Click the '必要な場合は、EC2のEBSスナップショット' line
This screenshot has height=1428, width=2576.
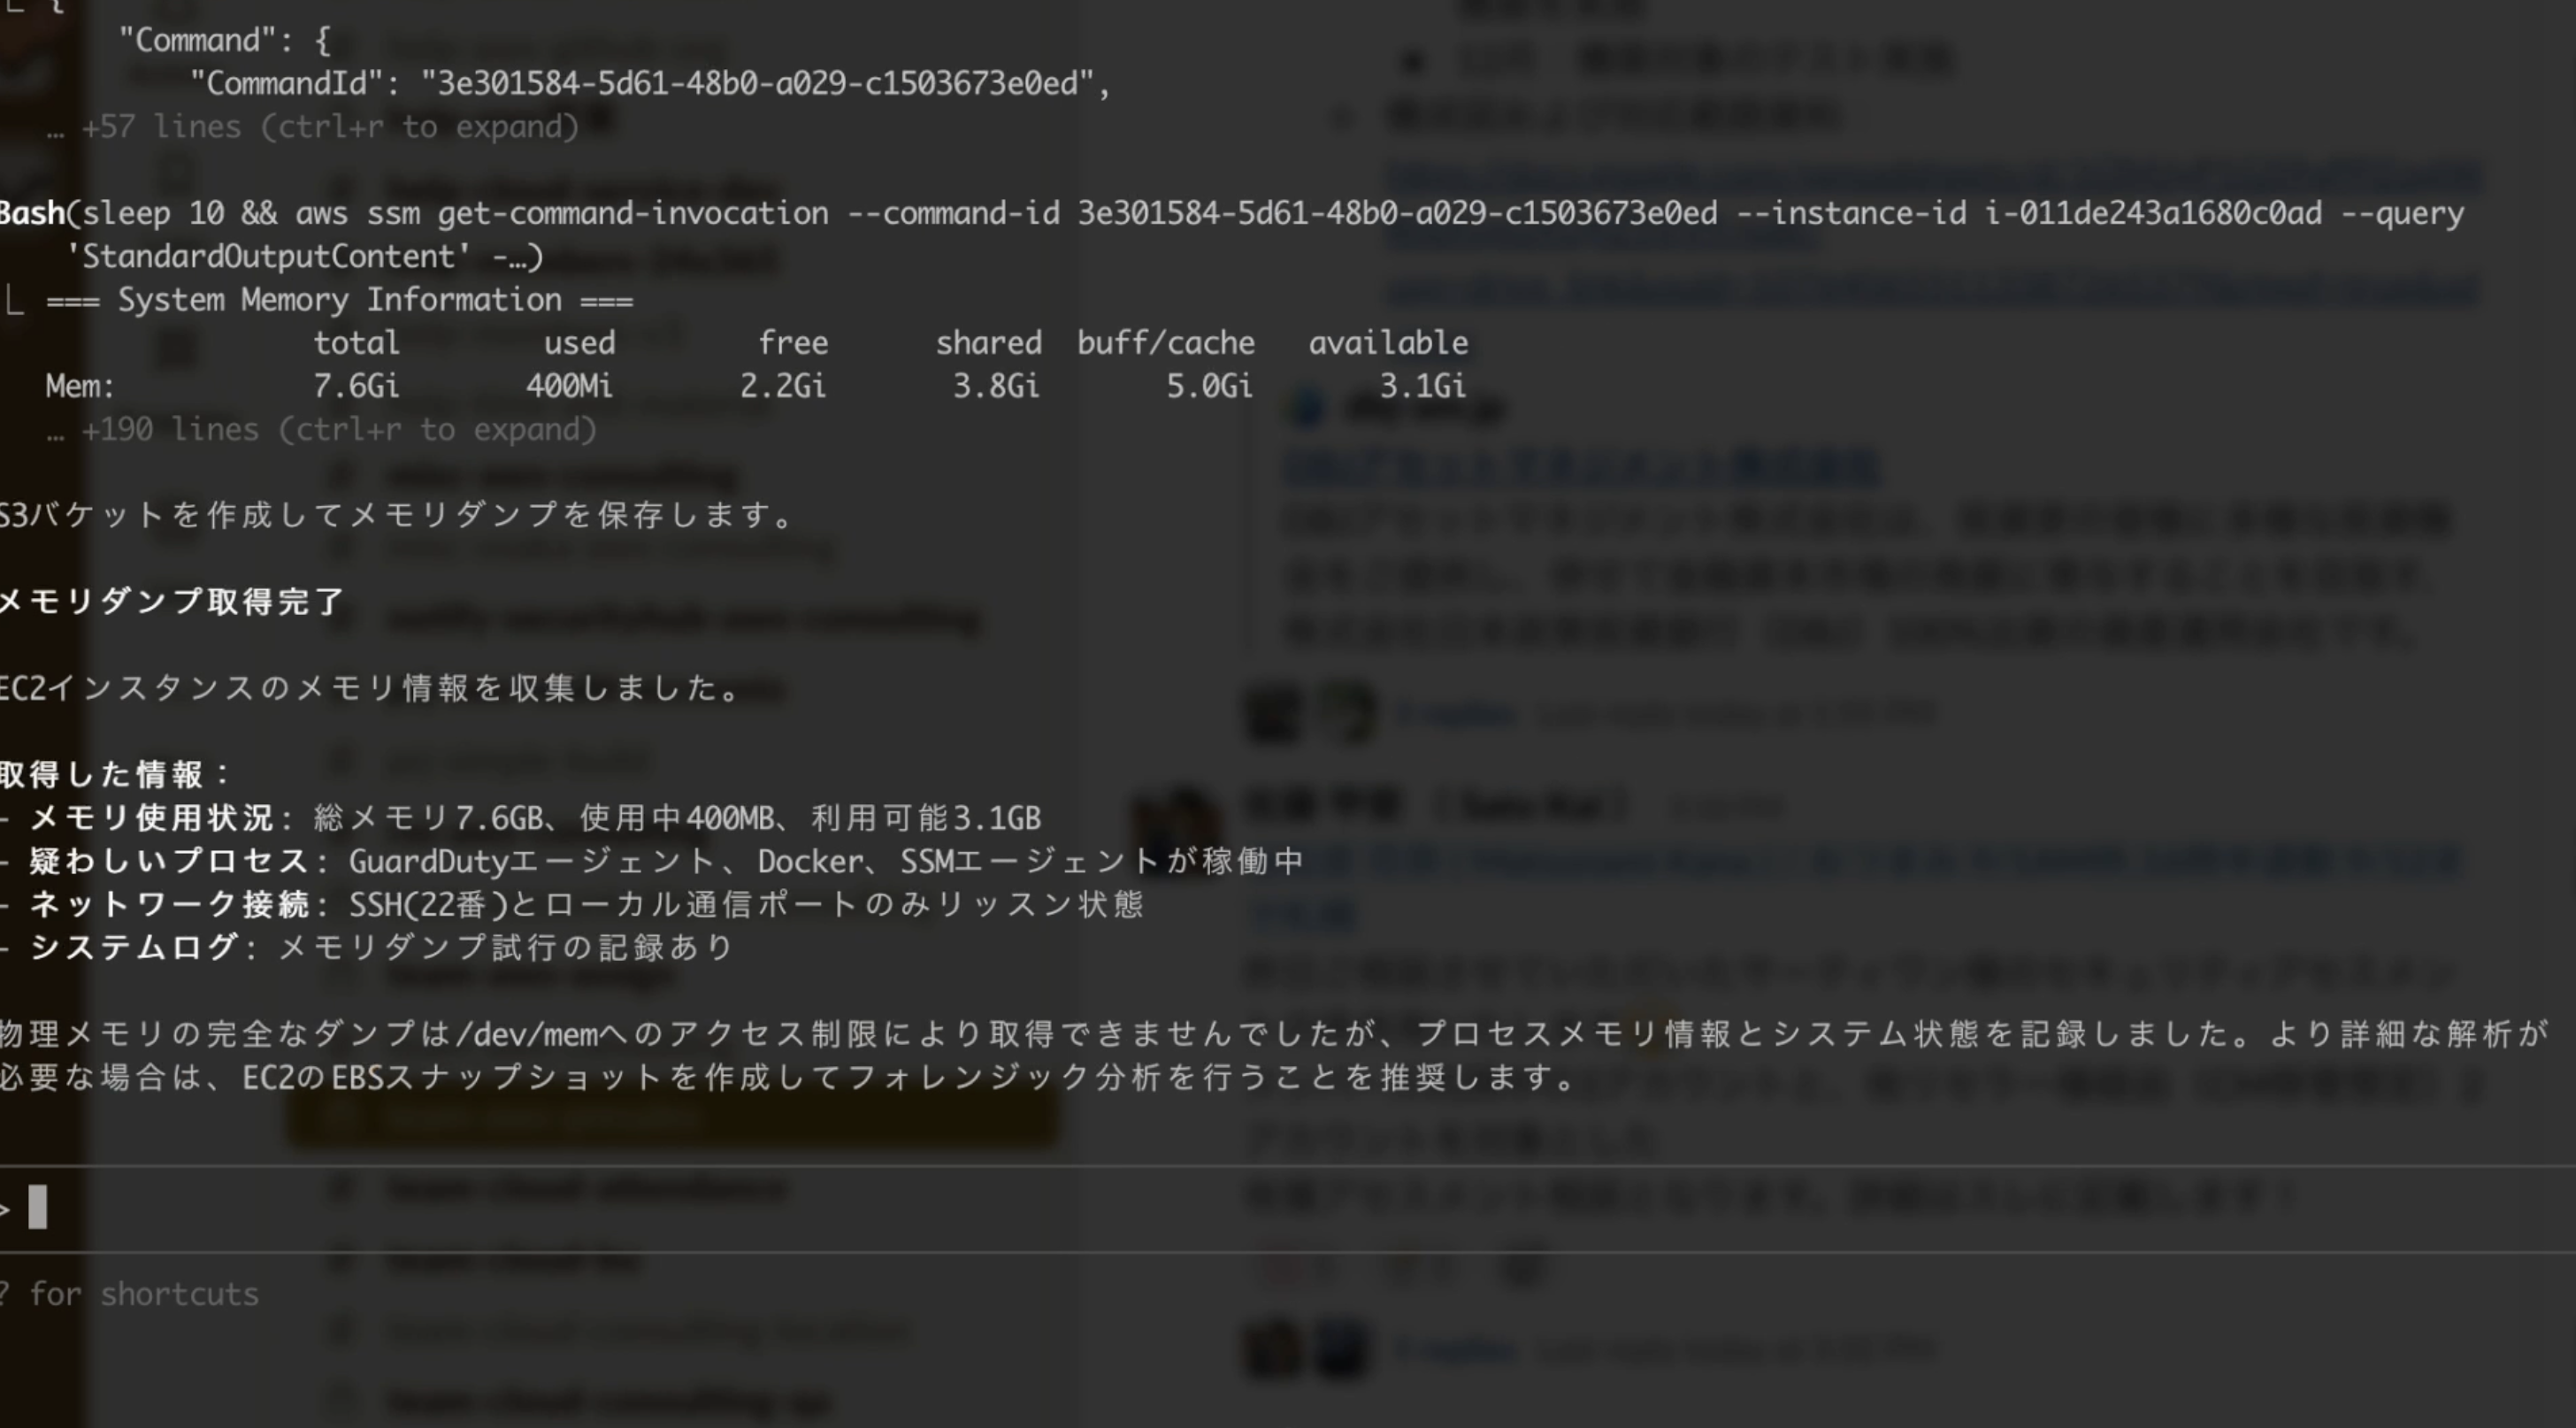tap(790, 1078)
